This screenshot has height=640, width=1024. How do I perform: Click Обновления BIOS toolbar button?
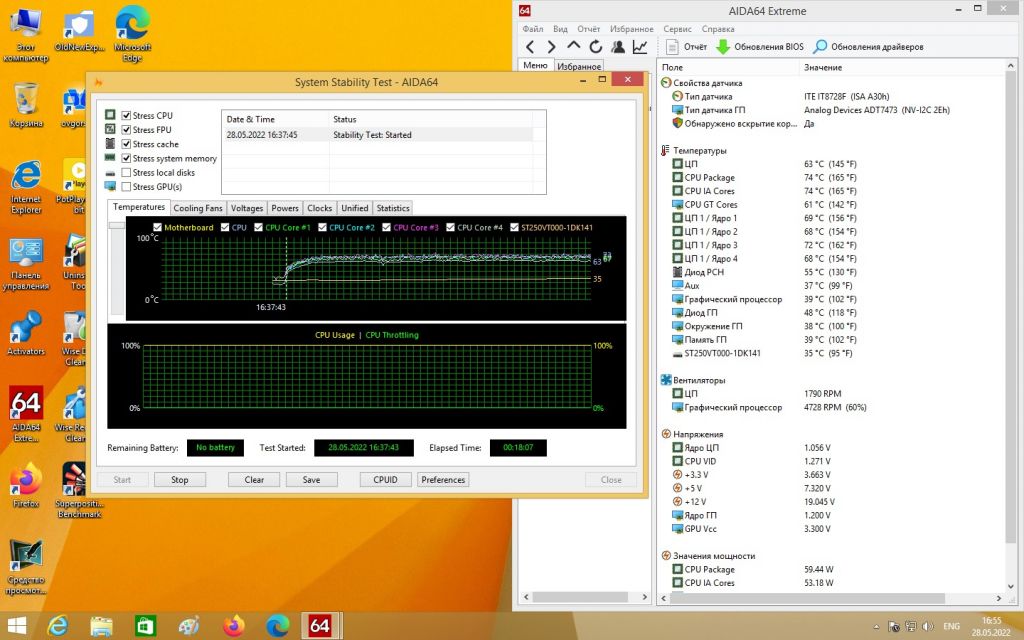coord(760,47)
